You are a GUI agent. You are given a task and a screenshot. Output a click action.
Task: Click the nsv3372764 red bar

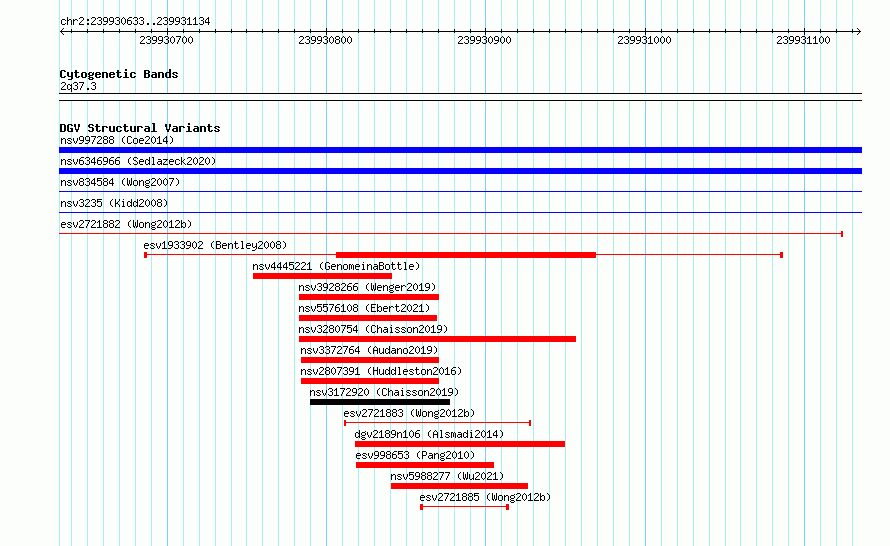(370, 360)
